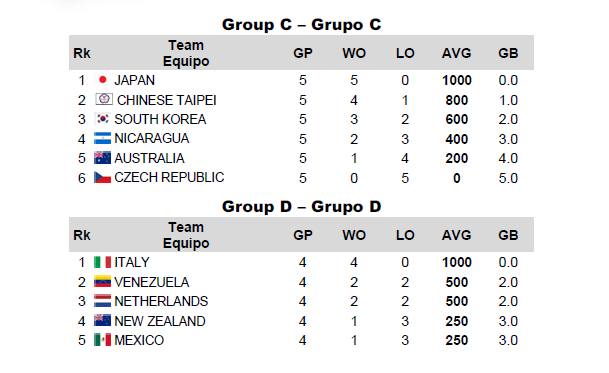Click the Chinese Taipei flag icon
609x373 pixels.
(x=104, y=99)
